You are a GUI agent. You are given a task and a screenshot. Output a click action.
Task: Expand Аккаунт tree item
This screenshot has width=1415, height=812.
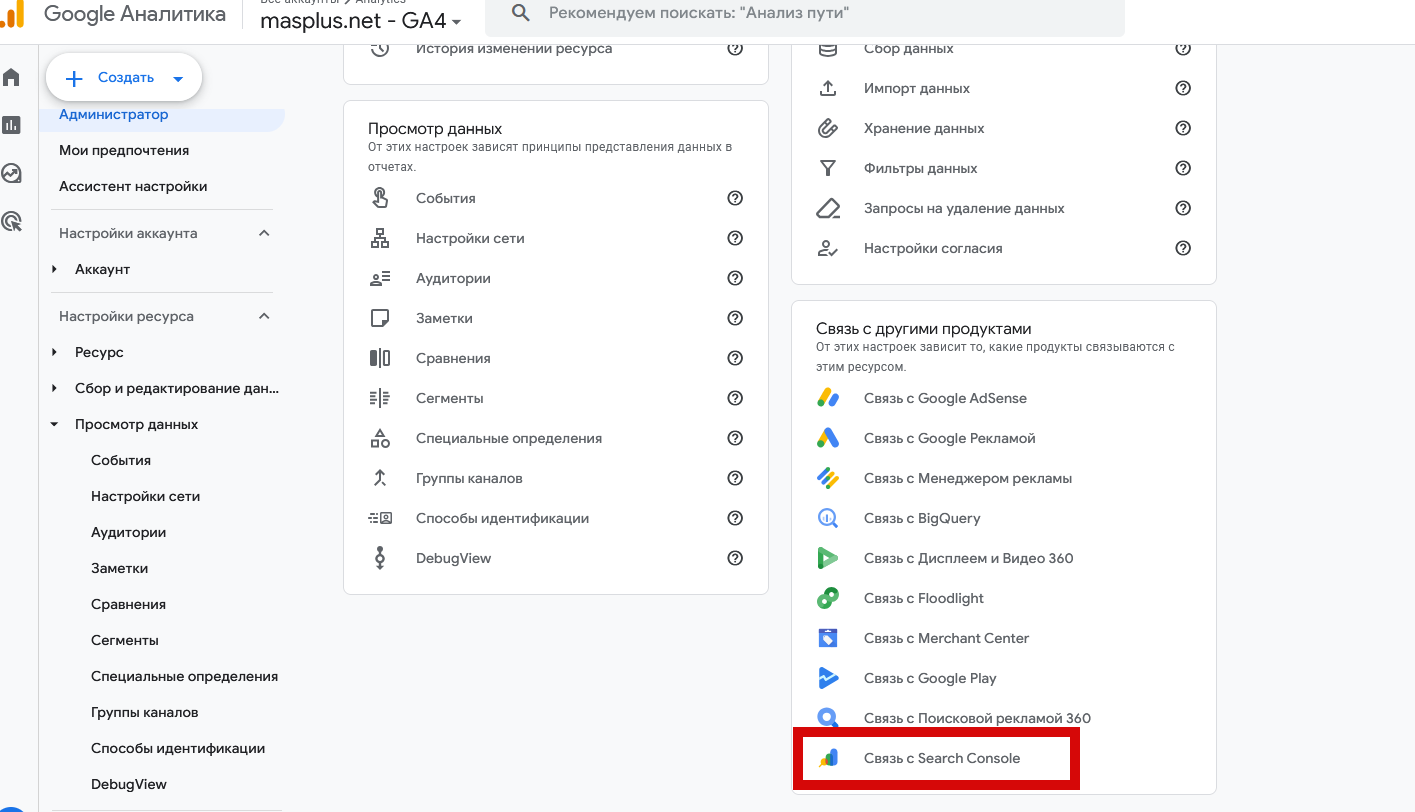tap(55, 270)
